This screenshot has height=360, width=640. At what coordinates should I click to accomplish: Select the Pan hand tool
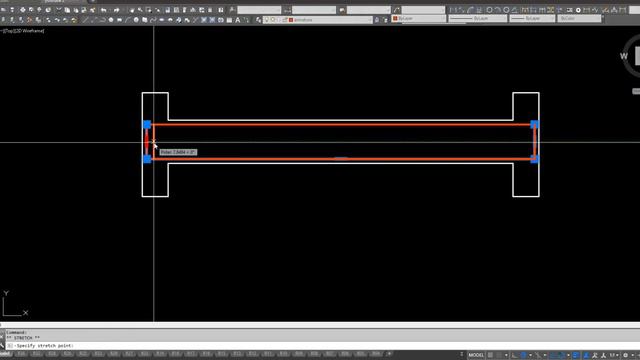coord(132,10)
